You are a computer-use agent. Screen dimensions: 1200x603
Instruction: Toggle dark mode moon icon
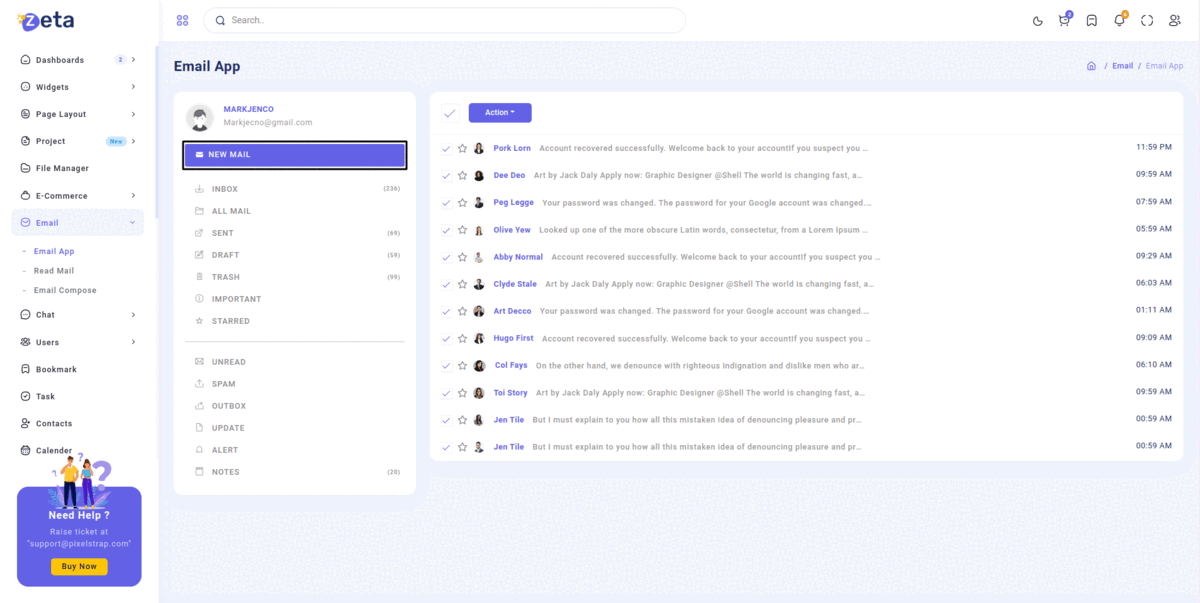tap(1037, 21)
